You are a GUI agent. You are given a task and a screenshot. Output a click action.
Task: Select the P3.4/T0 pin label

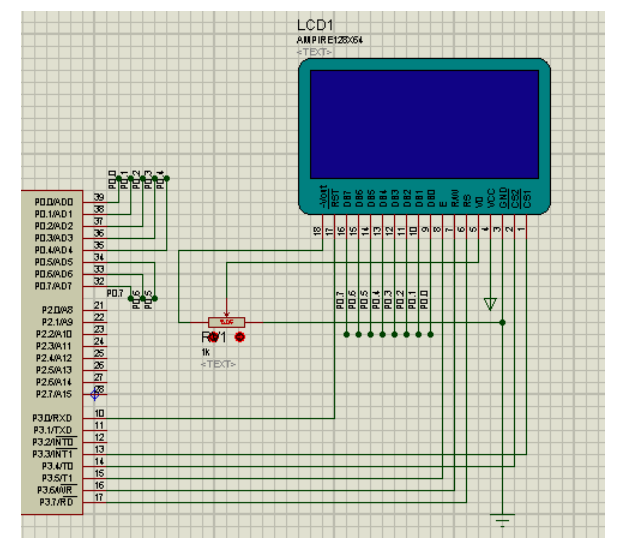pyautogui.click(x=58, y=466)
